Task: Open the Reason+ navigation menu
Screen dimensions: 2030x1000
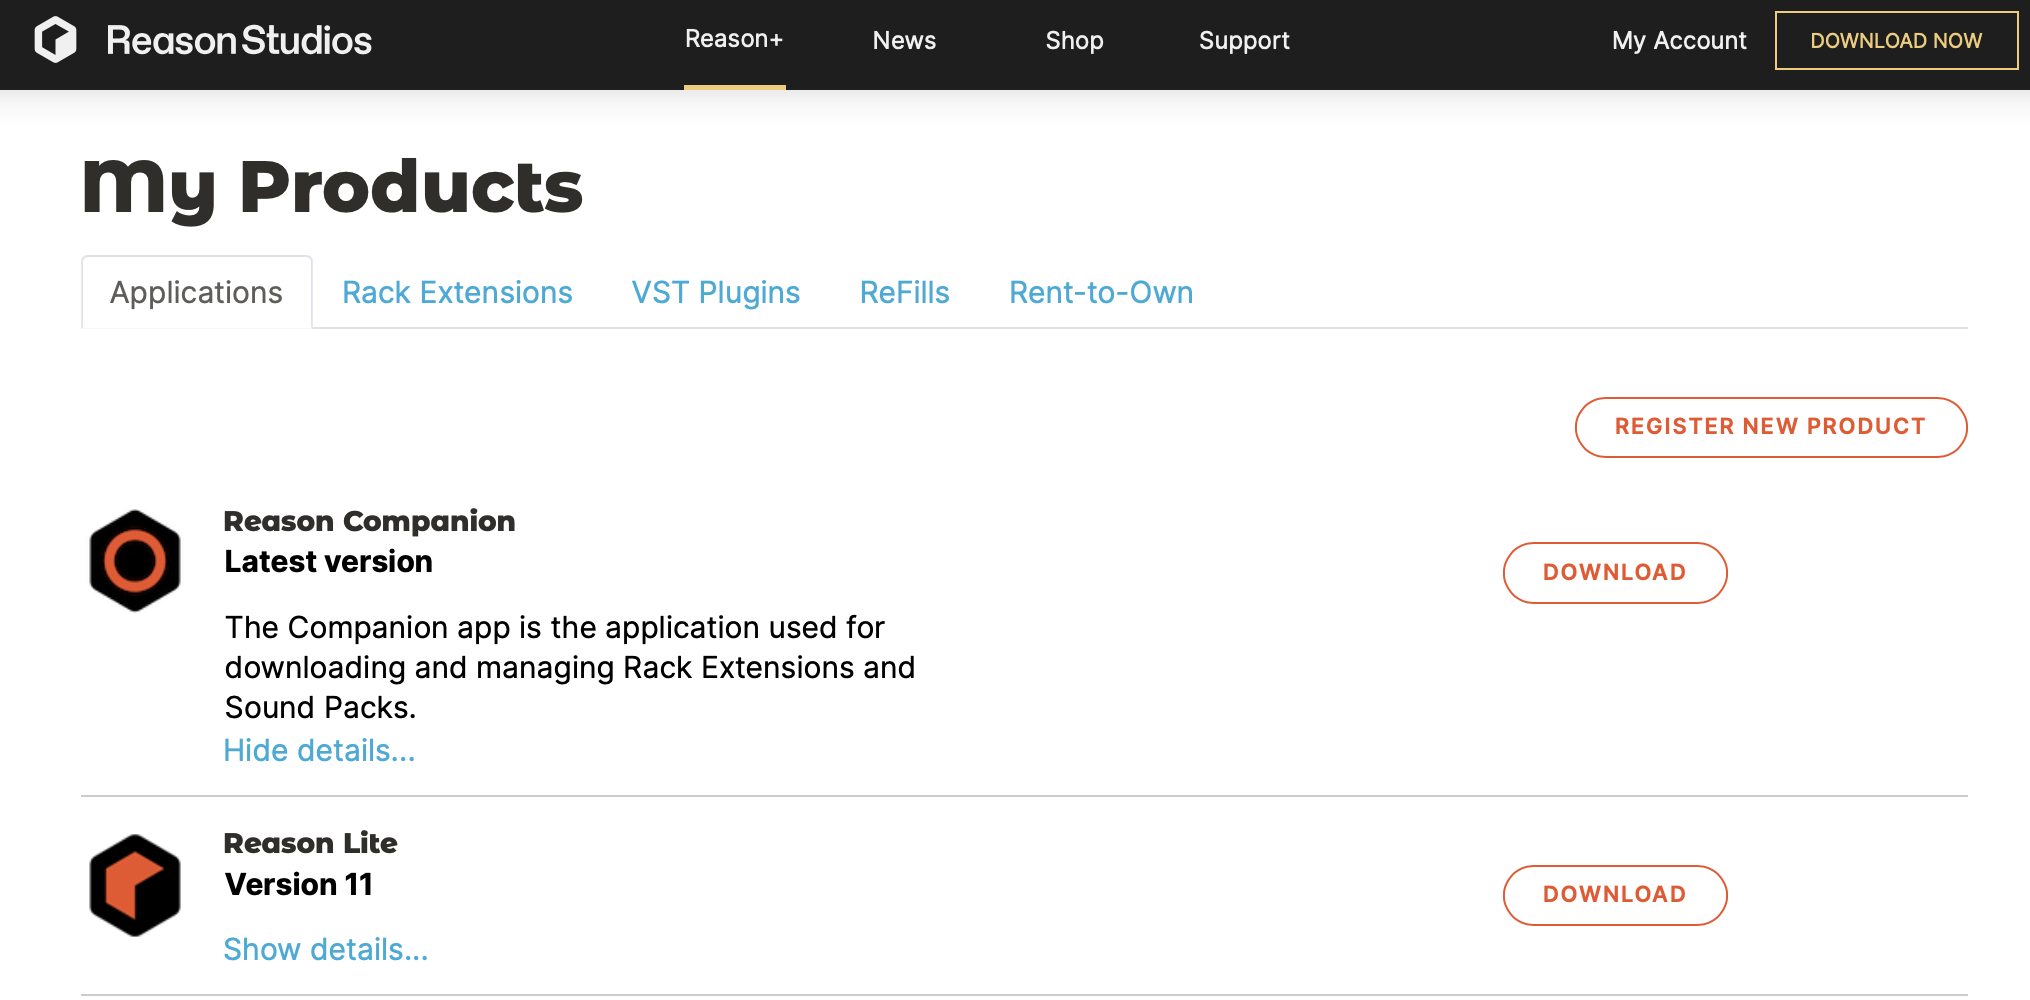Action: click(x=734, y=39)
